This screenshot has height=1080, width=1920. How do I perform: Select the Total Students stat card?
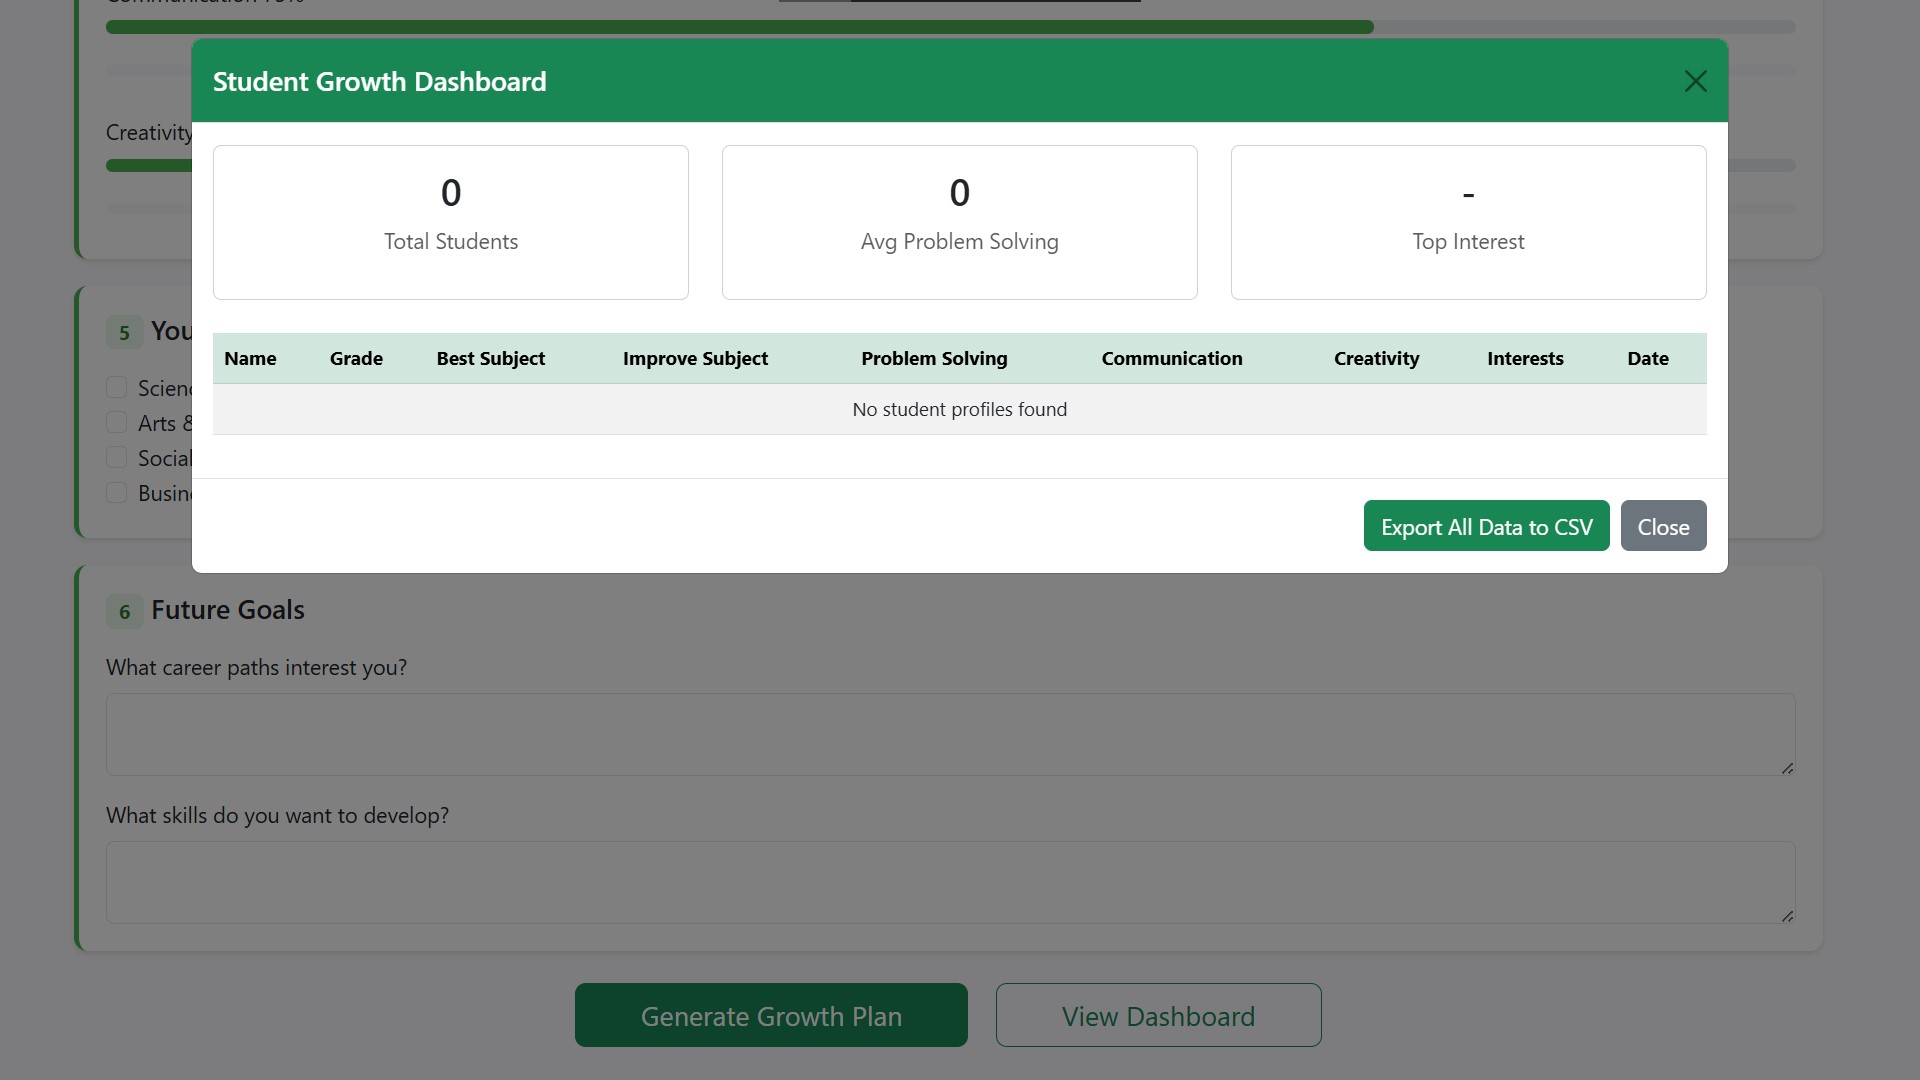[450, 222]
